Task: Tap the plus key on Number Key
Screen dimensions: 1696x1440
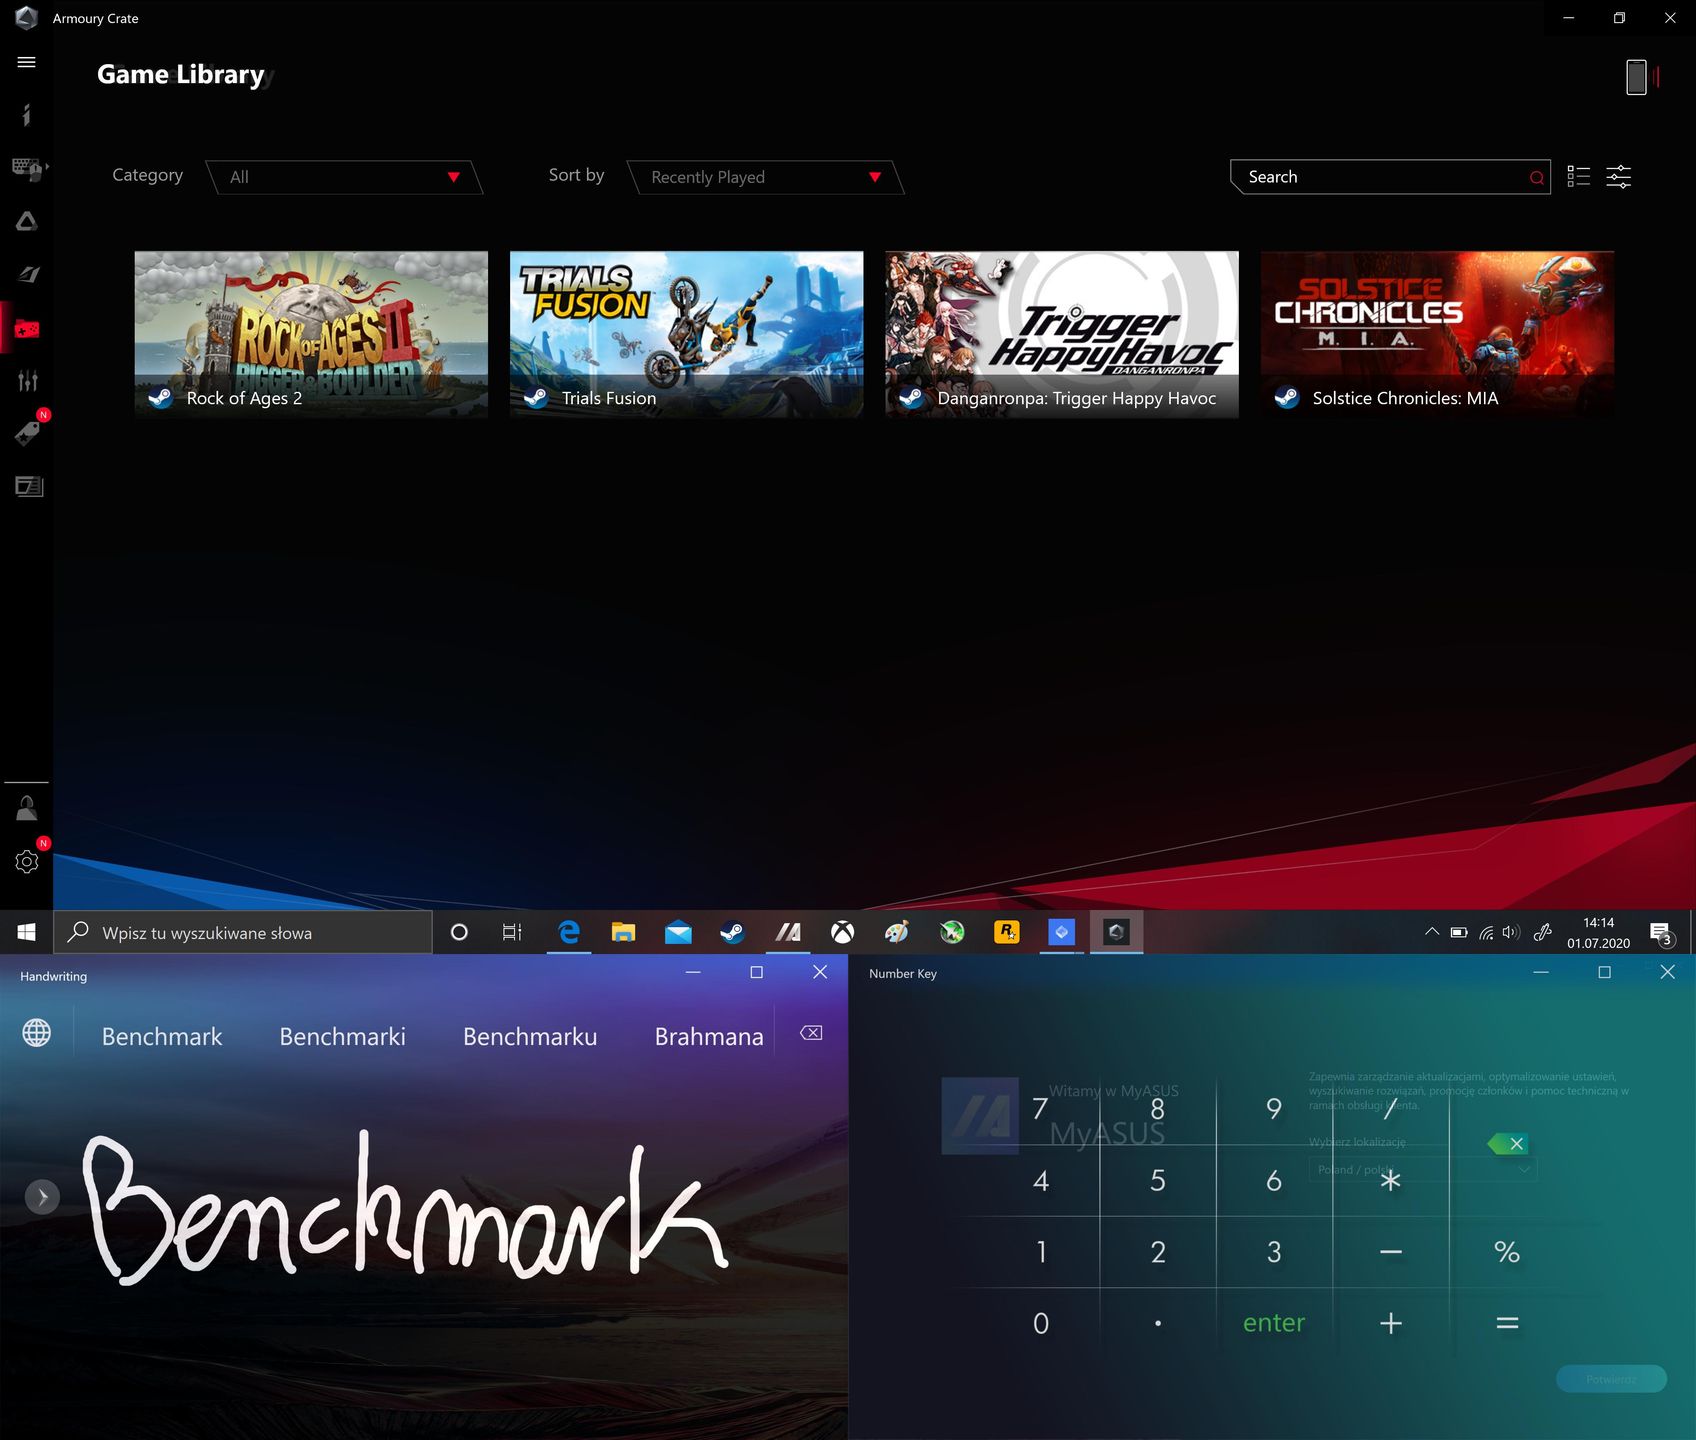Action: click(x=1390, y=1323)
